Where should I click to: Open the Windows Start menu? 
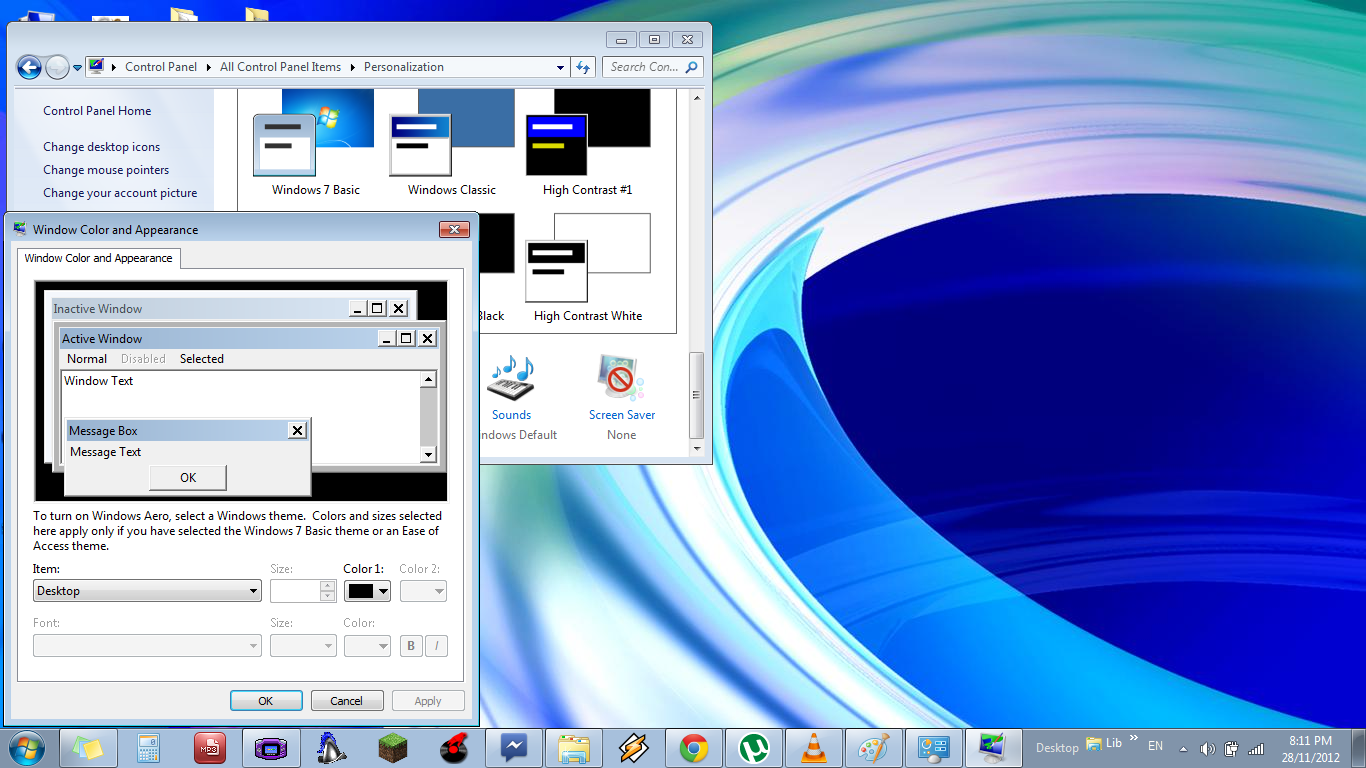coord(26,747)
